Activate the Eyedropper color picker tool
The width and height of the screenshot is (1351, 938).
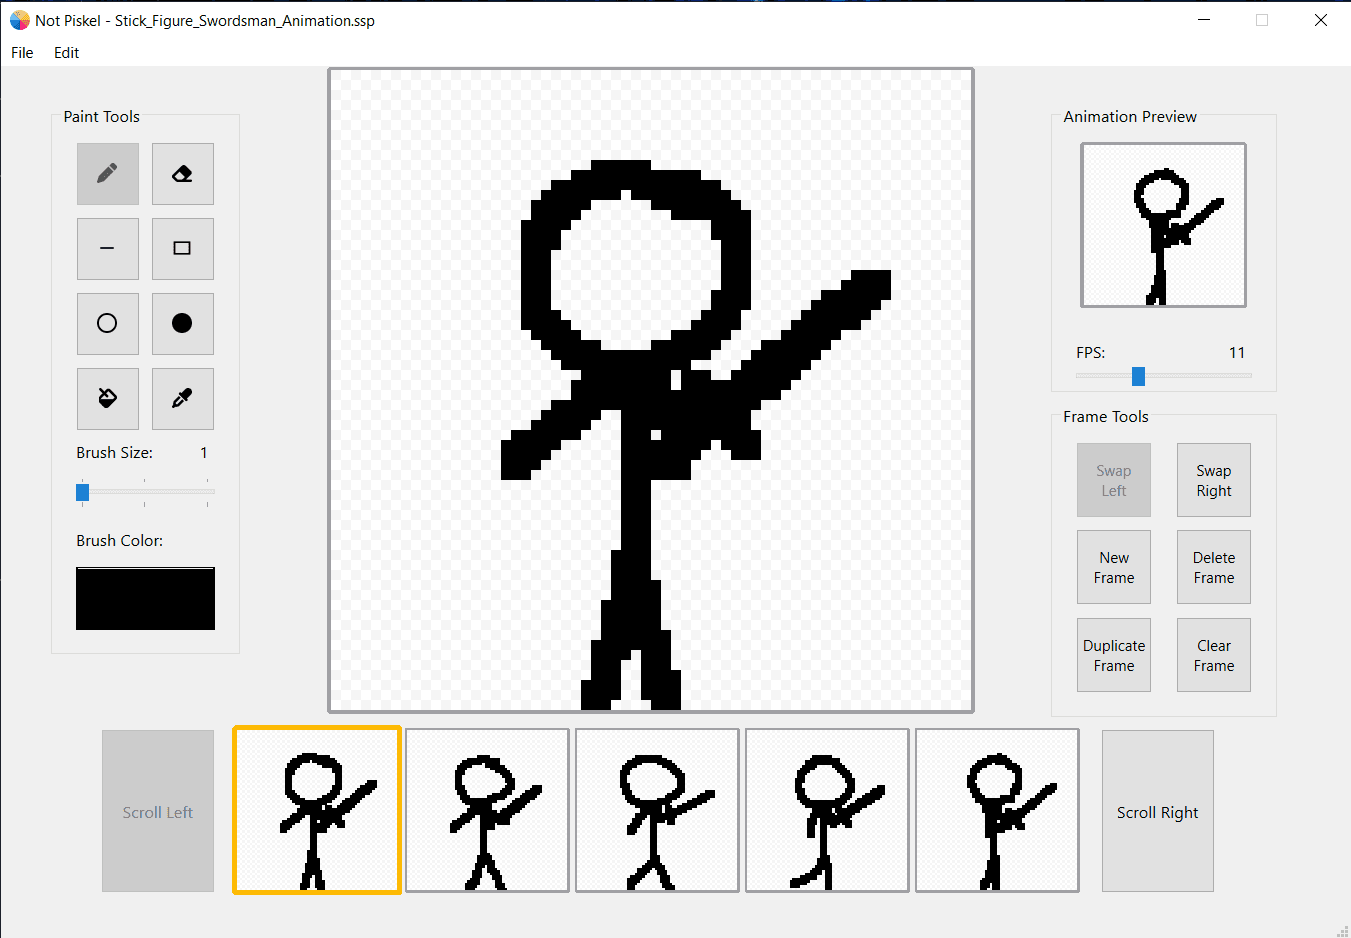pos(182,399)
